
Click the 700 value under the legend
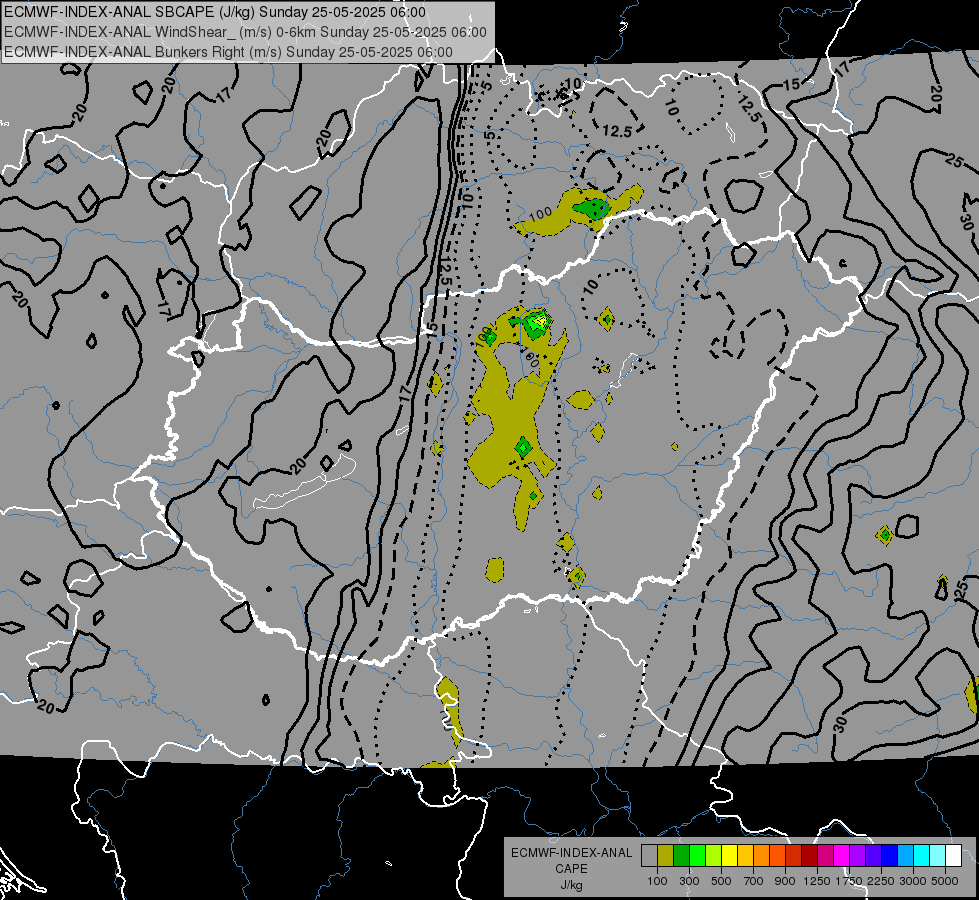pyautogui.click(x=754, y=881)
